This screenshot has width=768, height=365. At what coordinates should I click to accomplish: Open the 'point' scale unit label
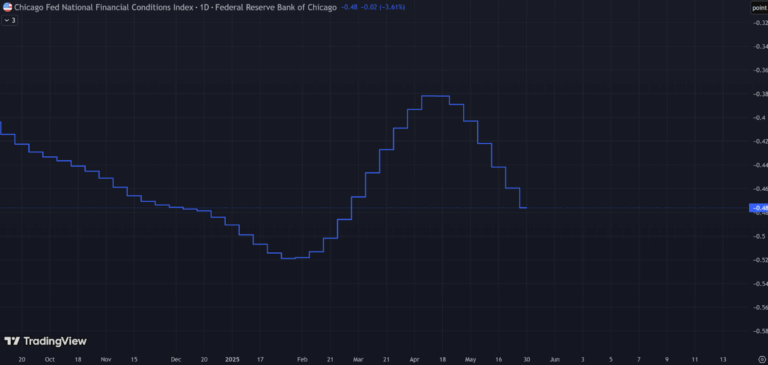(759, 8)
